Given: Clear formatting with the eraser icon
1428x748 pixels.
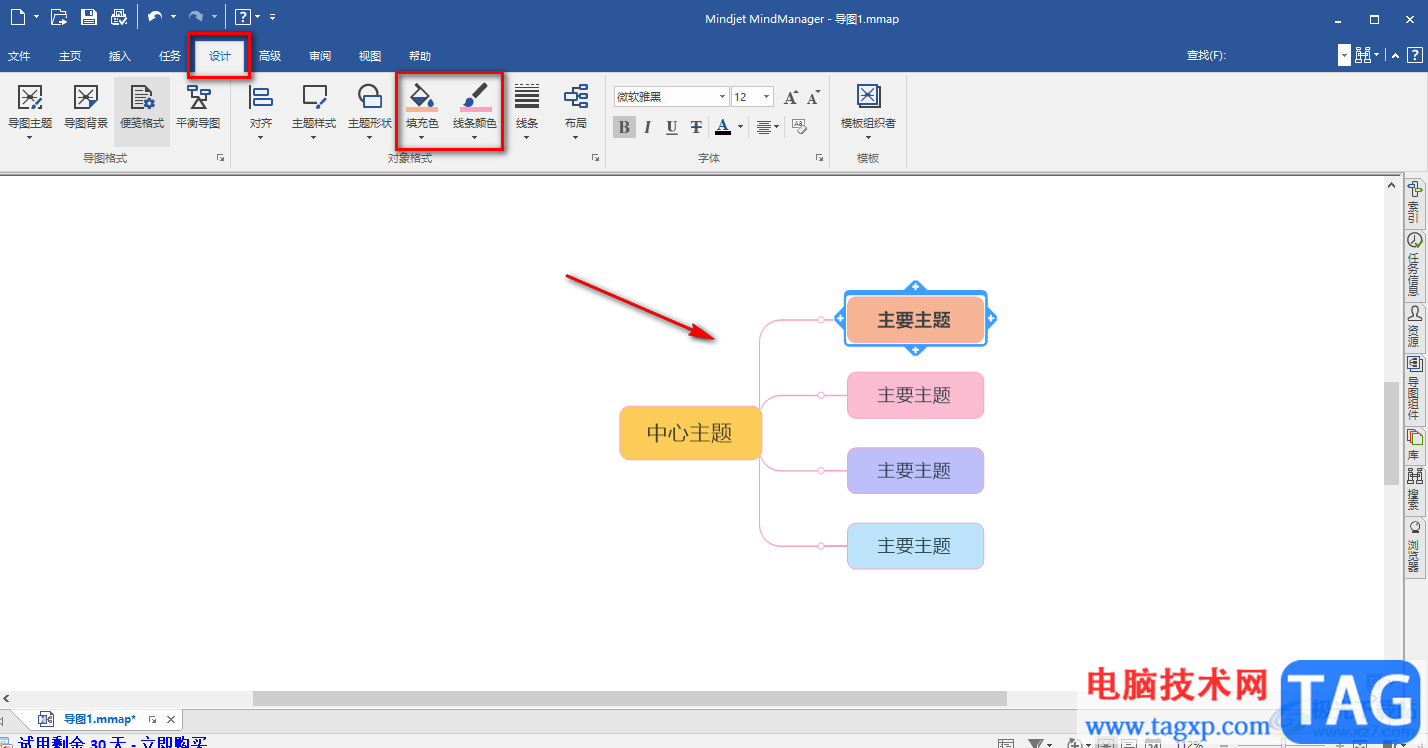Looking at the screenshot, I should pos(799,127).
